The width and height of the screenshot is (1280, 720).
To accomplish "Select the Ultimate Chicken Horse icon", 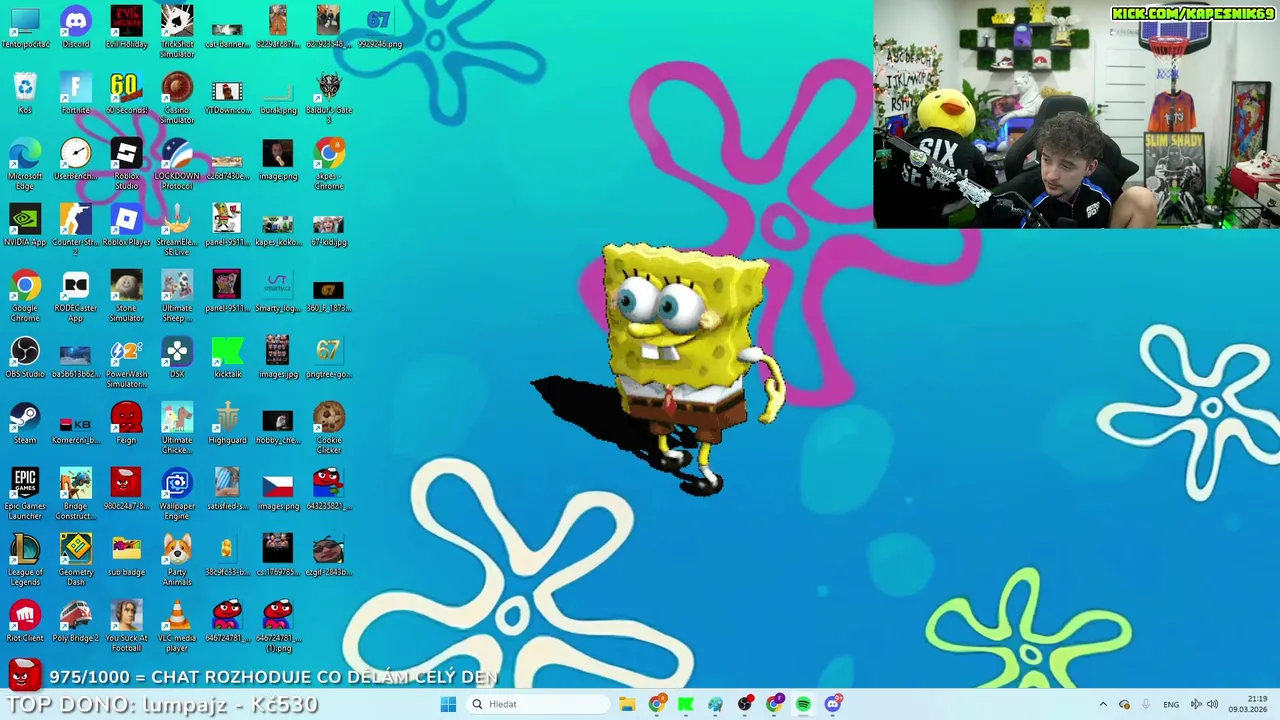I will pos(177,427).
